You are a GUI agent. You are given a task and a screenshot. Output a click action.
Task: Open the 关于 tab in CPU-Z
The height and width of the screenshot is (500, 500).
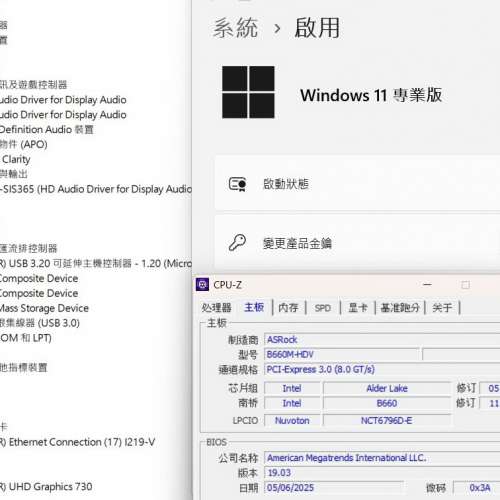pyautogui.click(x=442, y=307)
